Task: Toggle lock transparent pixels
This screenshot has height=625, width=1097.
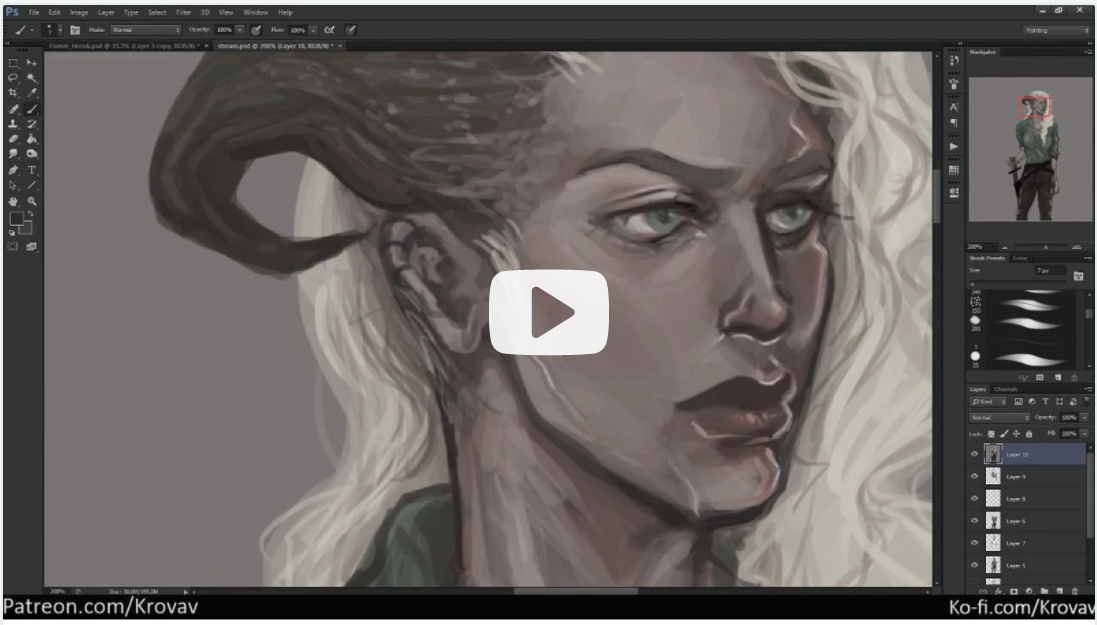Action: [x=991, y=434]
